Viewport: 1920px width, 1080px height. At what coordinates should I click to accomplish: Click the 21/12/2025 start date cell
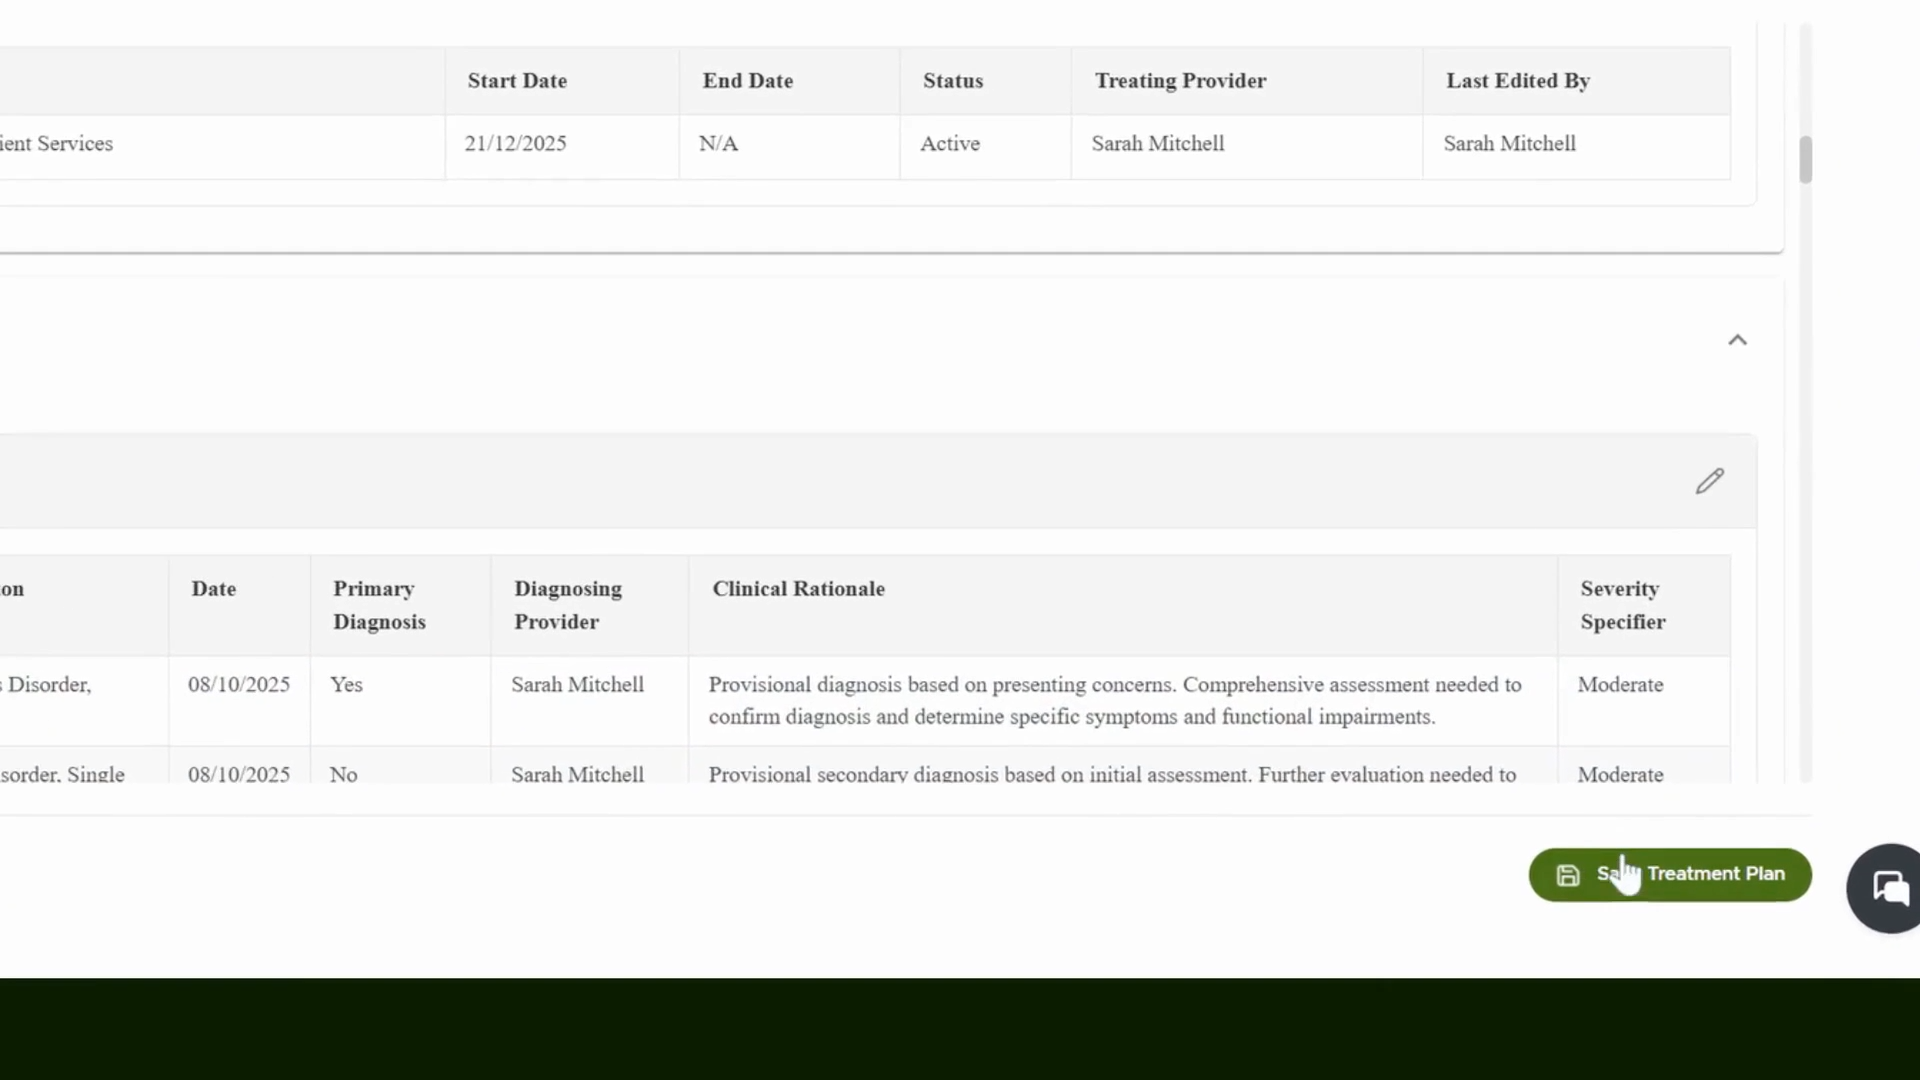pos(515,144)
